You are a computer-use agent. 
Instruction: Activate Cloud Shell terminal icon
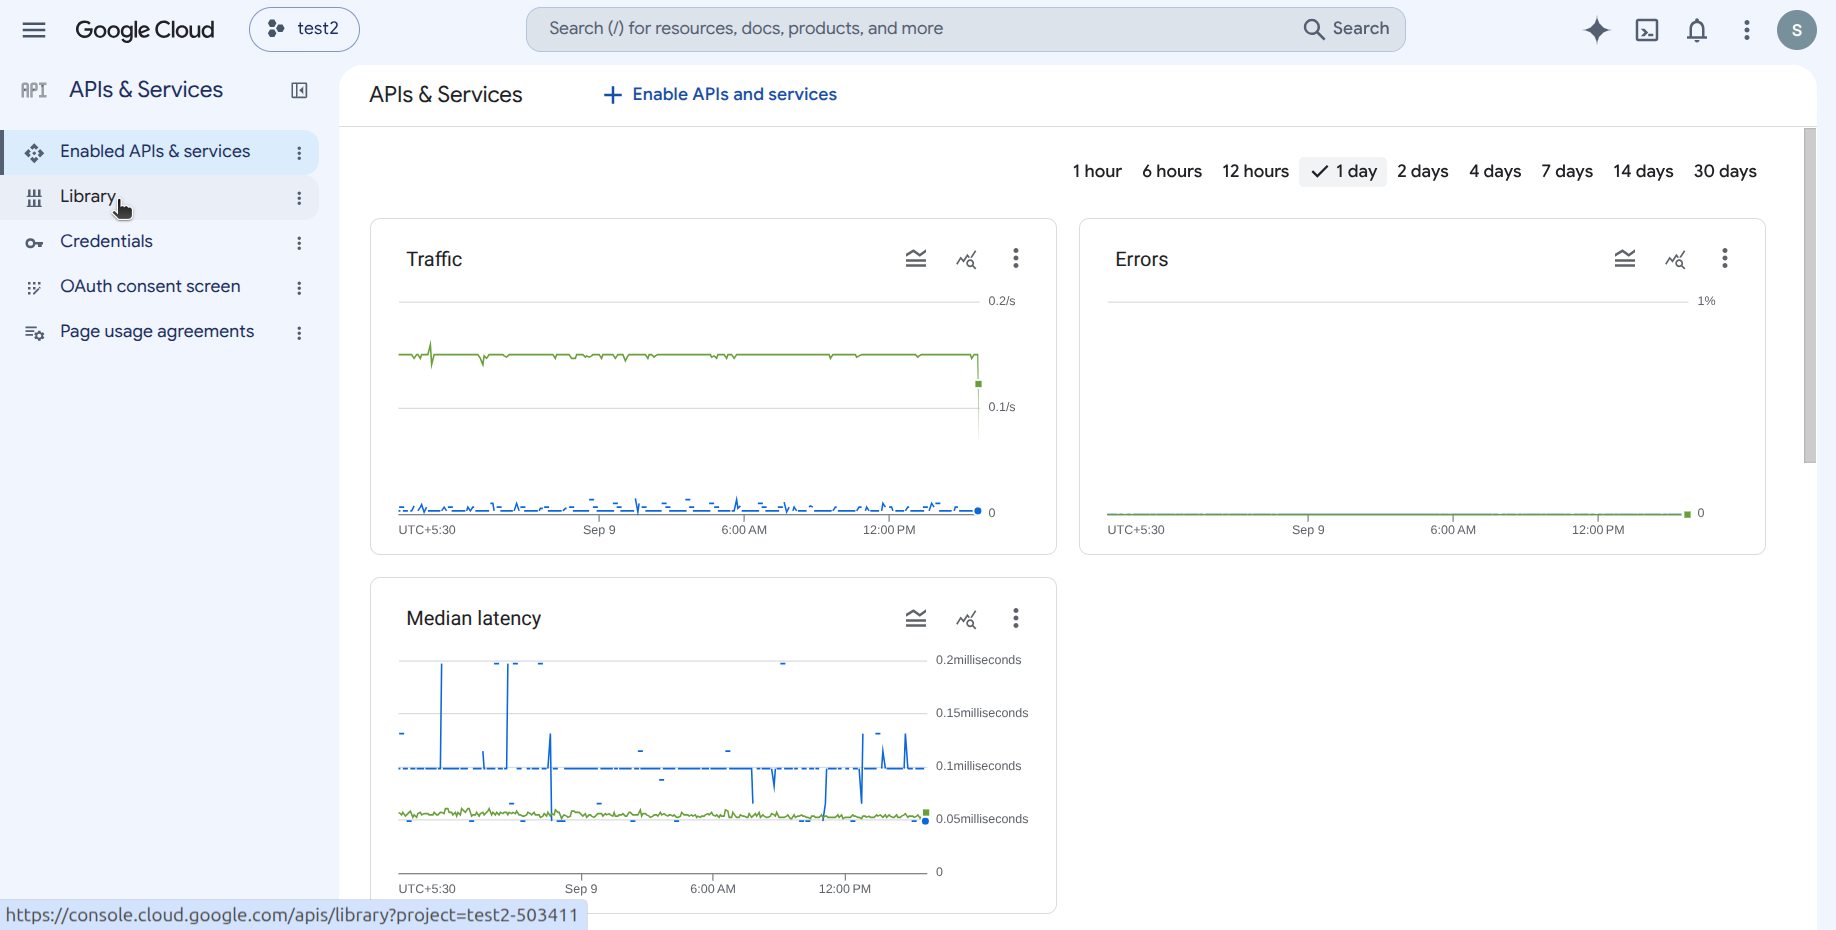(1647, 30)
